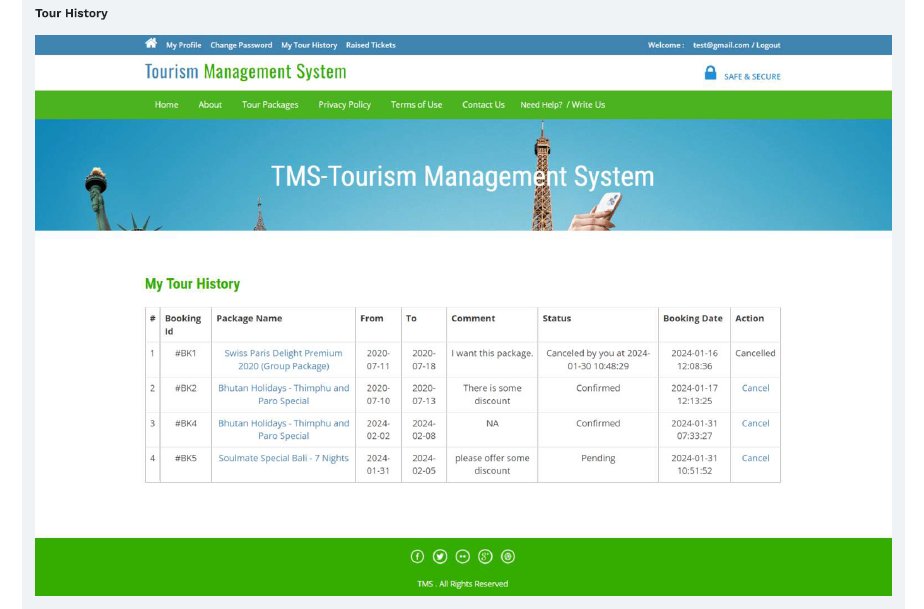Click the comment 'There is some discount'

492,394
